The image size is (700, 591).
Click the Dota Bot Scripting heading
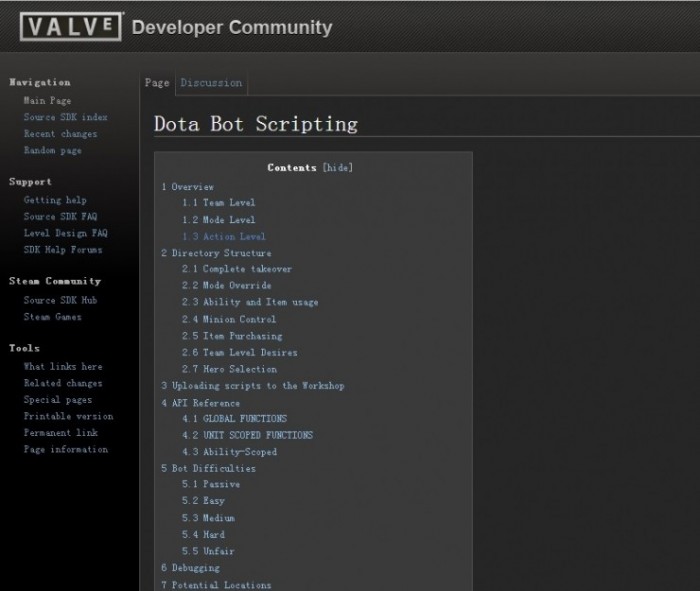point(256,124)
